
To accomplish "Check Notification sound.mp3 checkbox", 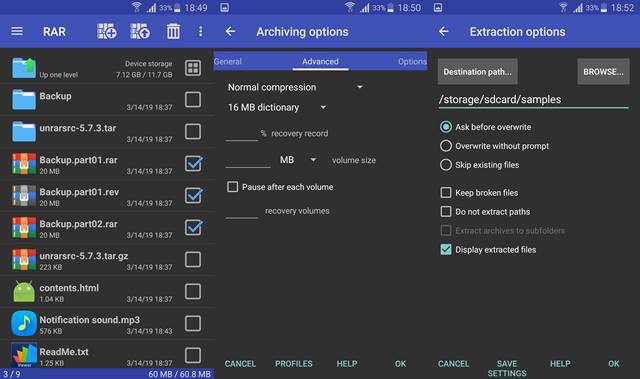I will (193, 323).
